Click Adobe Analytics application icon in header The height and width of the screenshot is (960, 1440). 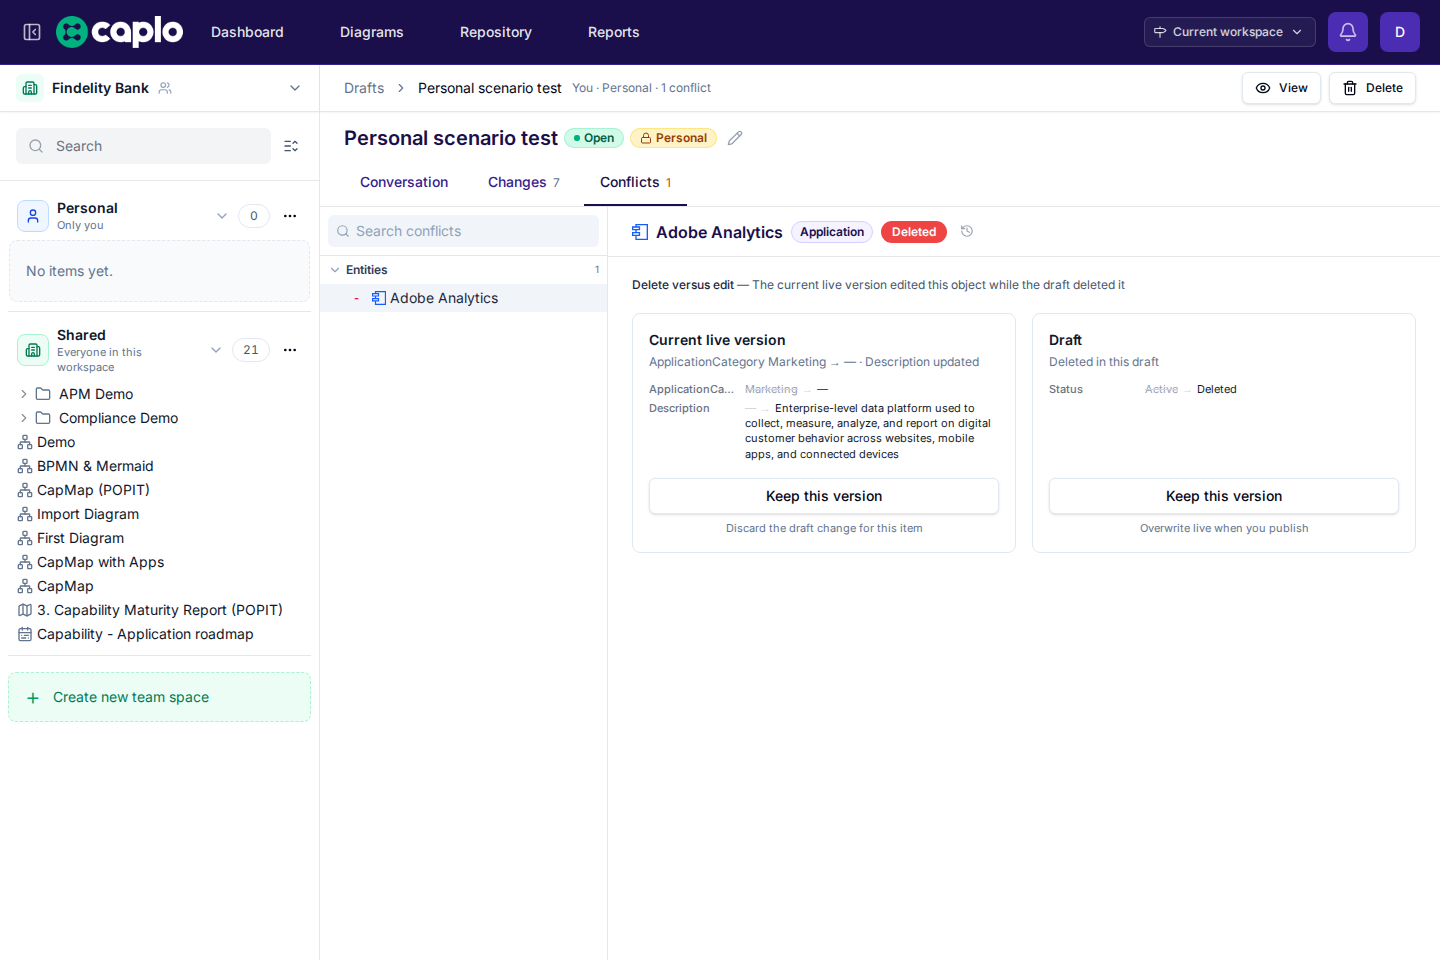[x=640, y=232]
